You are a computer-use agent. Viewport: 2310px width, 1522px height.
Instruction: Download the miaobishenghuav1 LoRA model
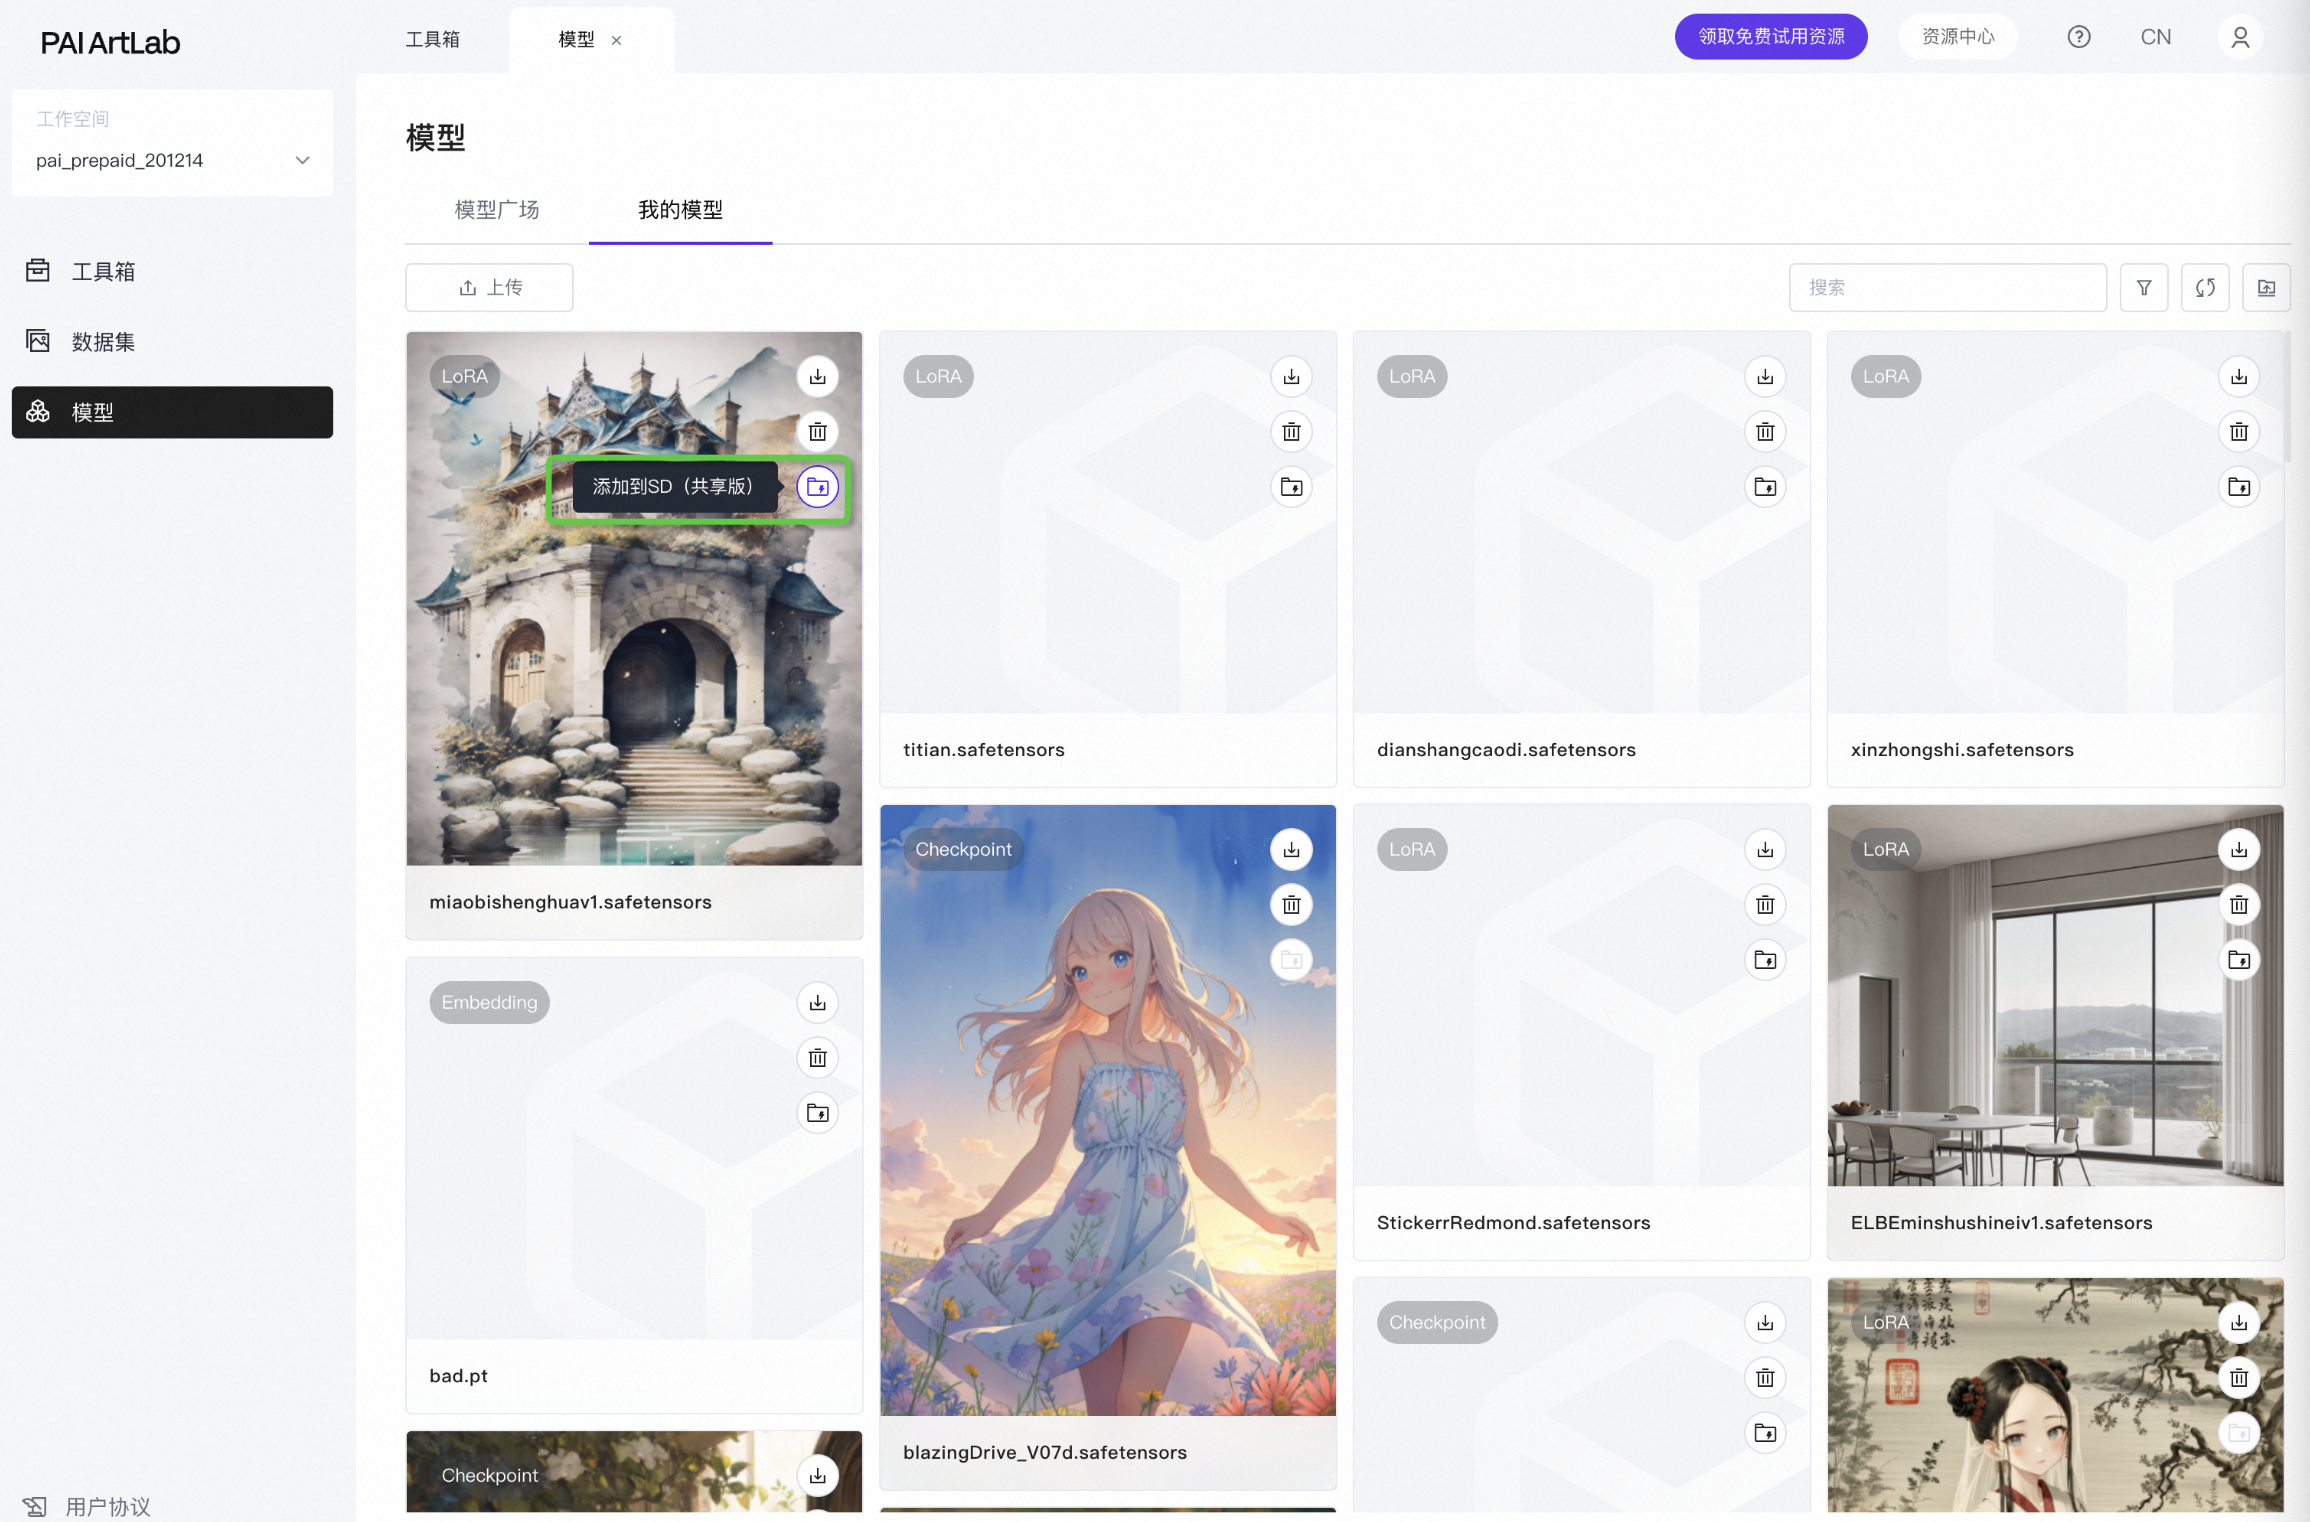point(817,376)
